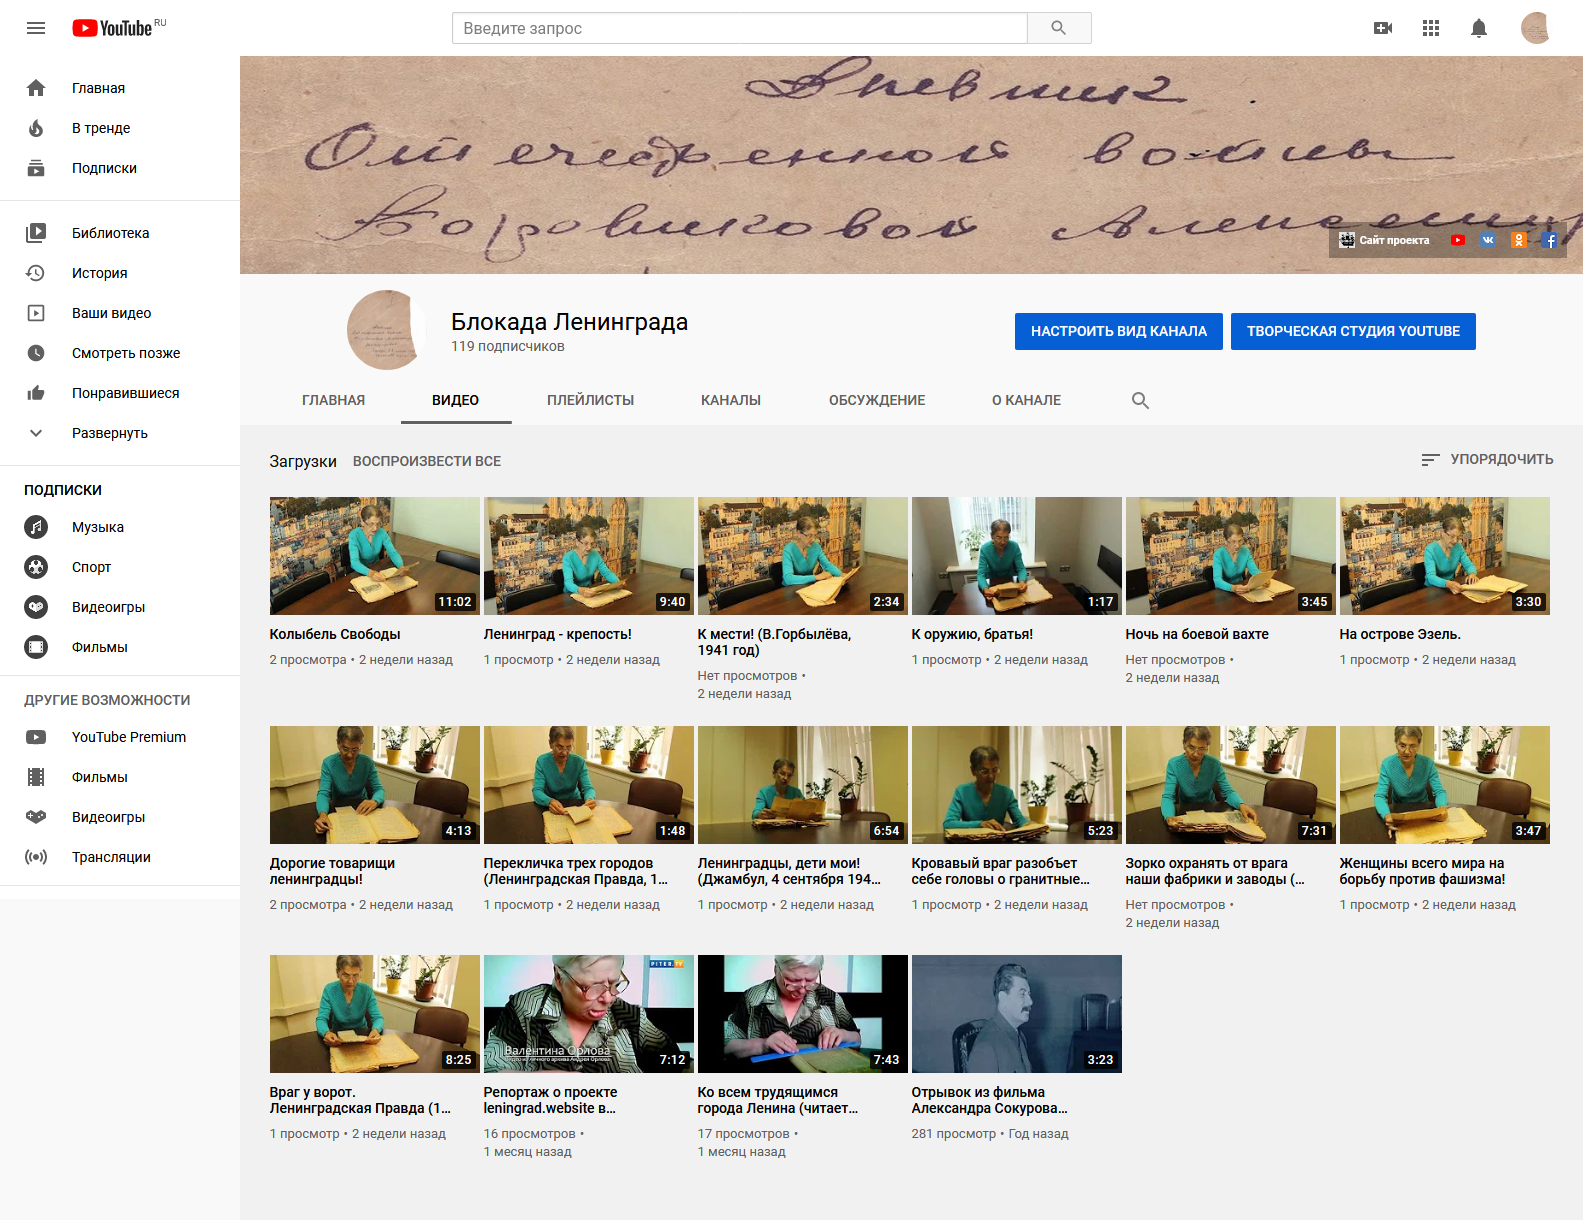Open Понравившиеся videos

tap(120, 393)
